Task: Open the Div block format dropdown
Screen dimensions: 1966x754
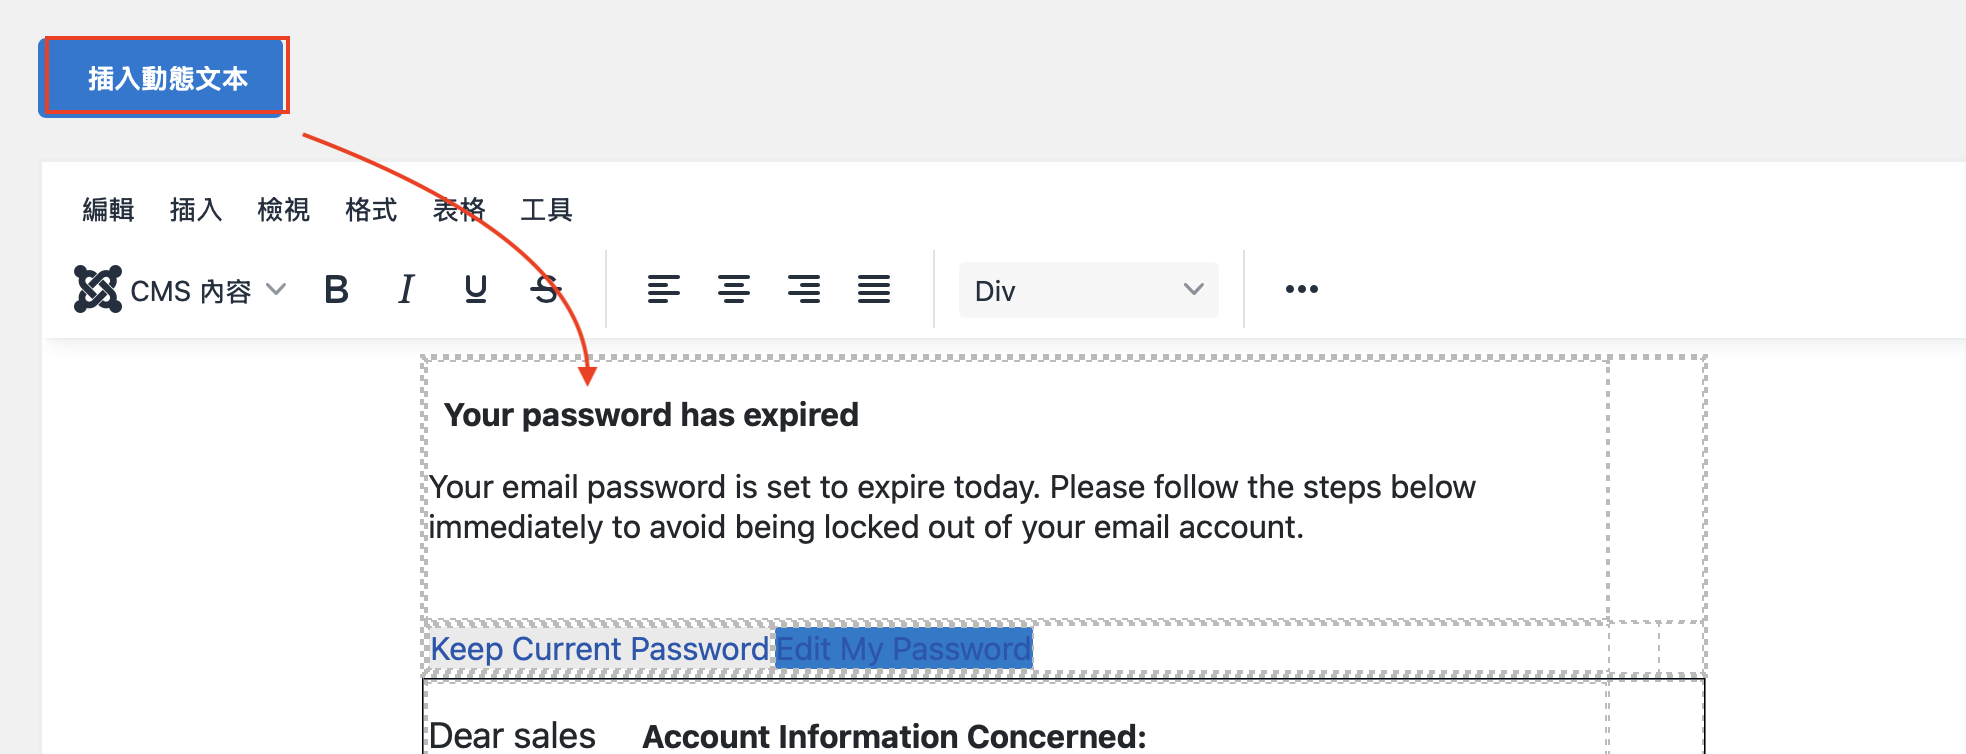Action: pos(1088,290)
